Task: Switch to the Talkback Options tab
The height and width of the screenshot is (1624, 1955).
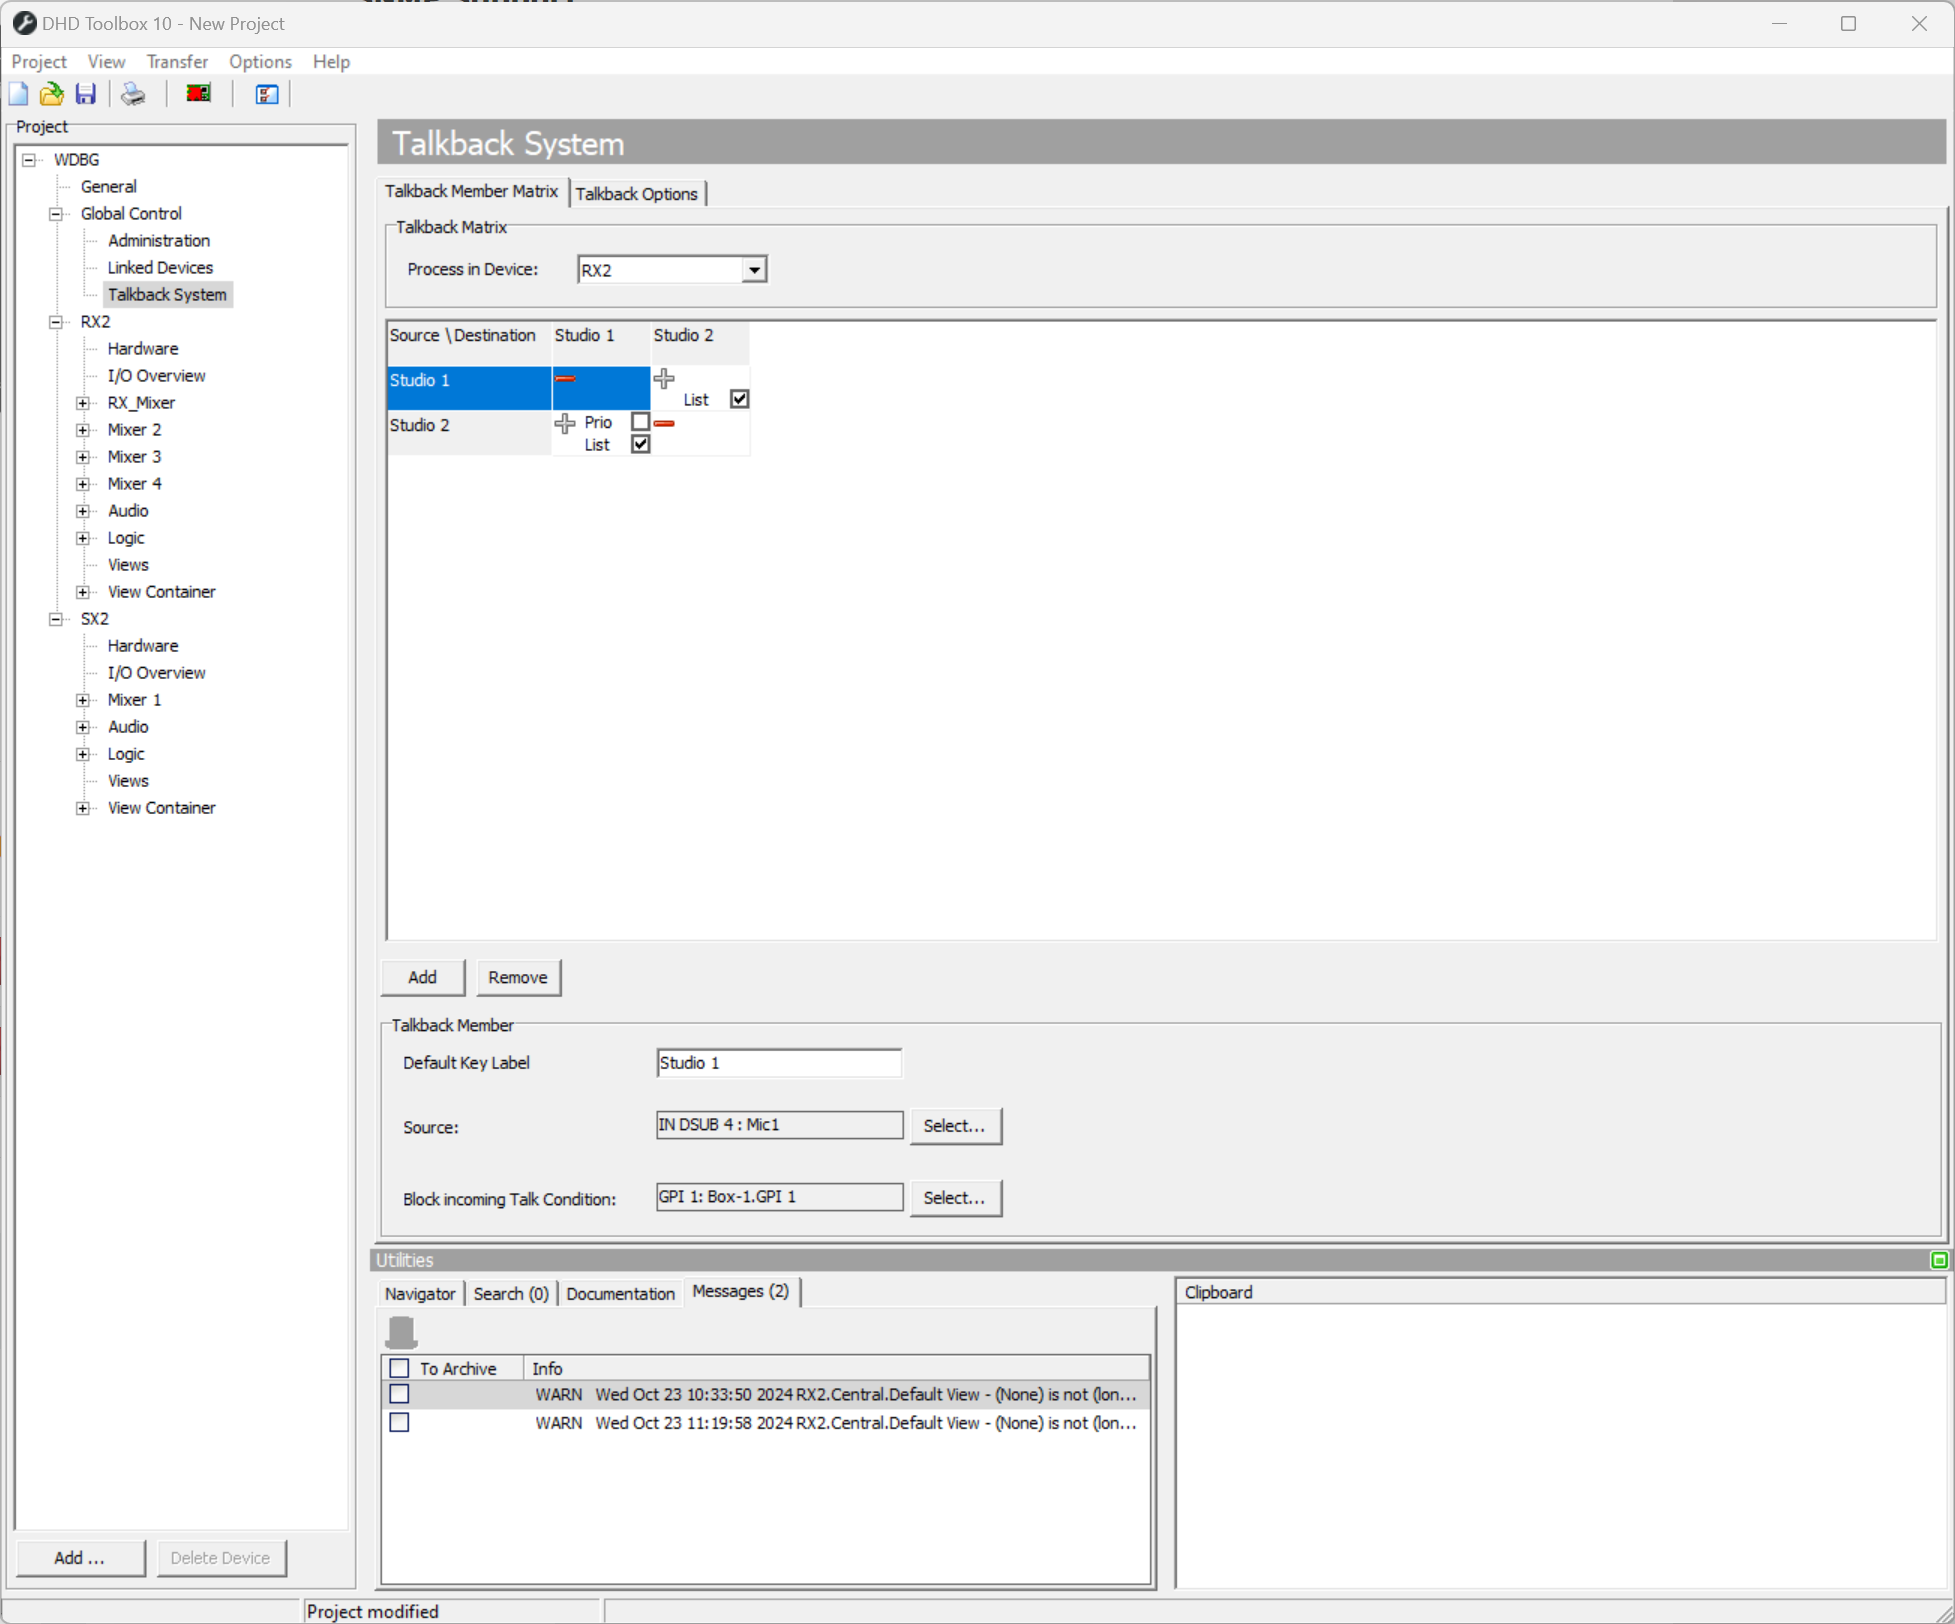Action: click(x=637, y=193)
